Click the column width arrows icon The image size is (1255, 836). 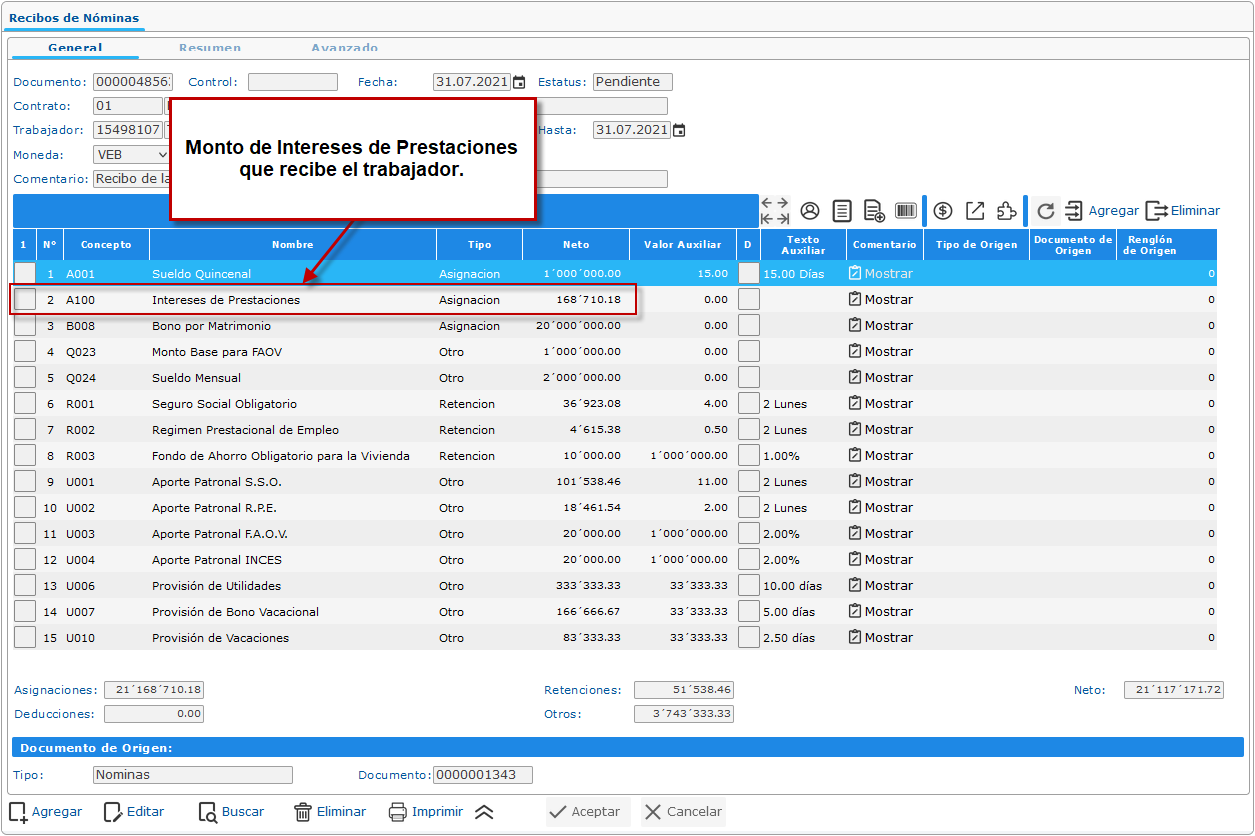[x=775, y=211]
